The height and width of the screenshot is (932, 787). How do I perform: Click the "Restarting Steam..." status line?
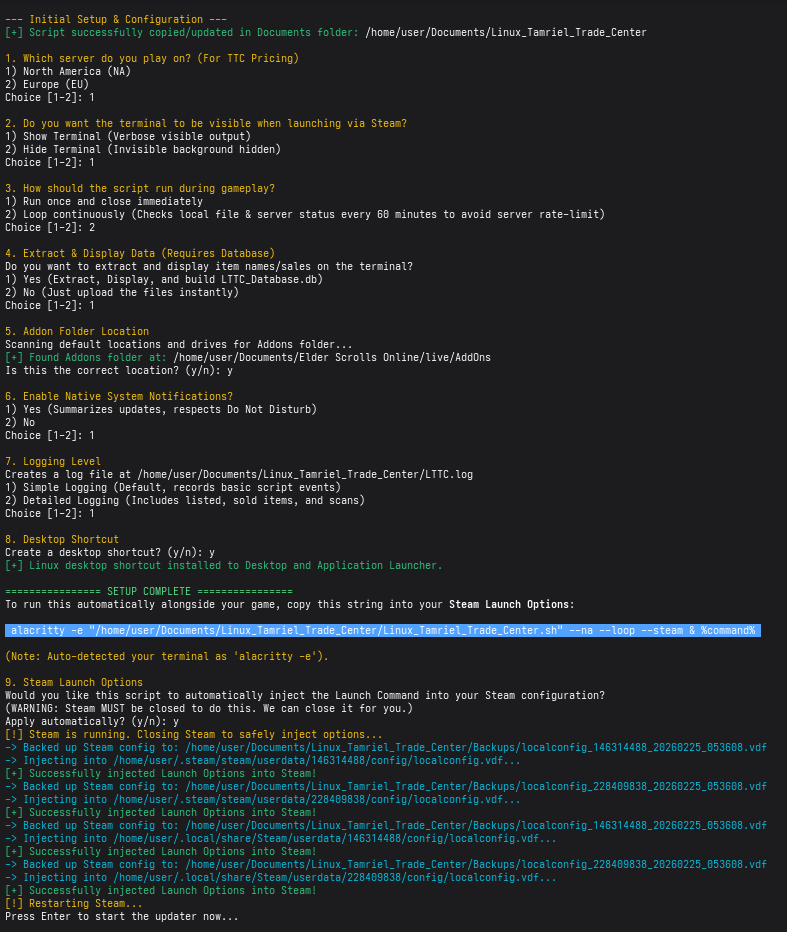(x=73, y=903)
